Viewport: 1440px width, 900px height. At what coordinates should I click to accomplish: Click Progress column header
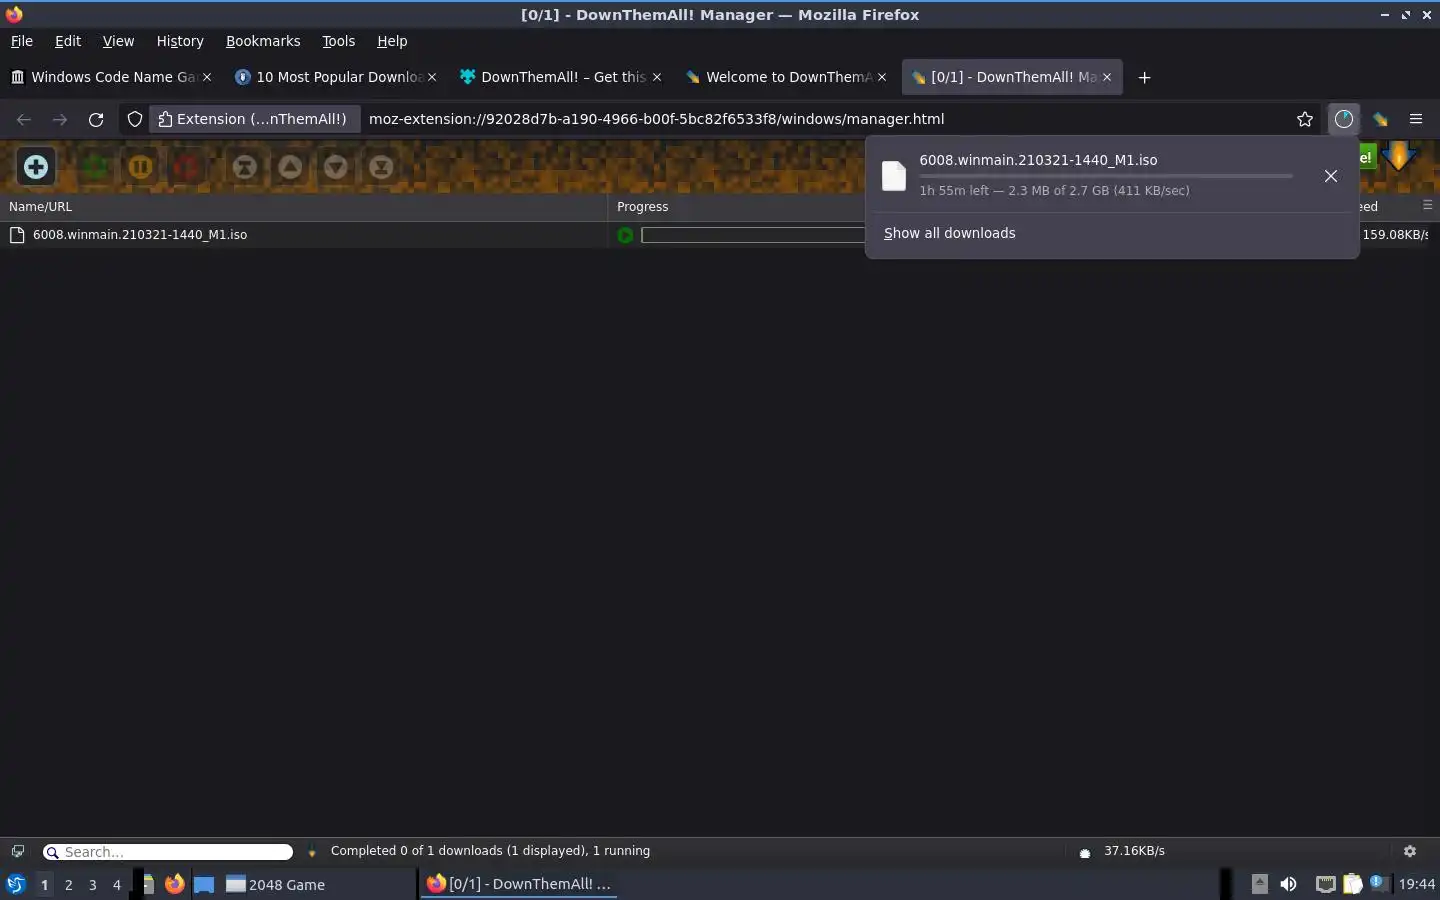pos(736,206)
